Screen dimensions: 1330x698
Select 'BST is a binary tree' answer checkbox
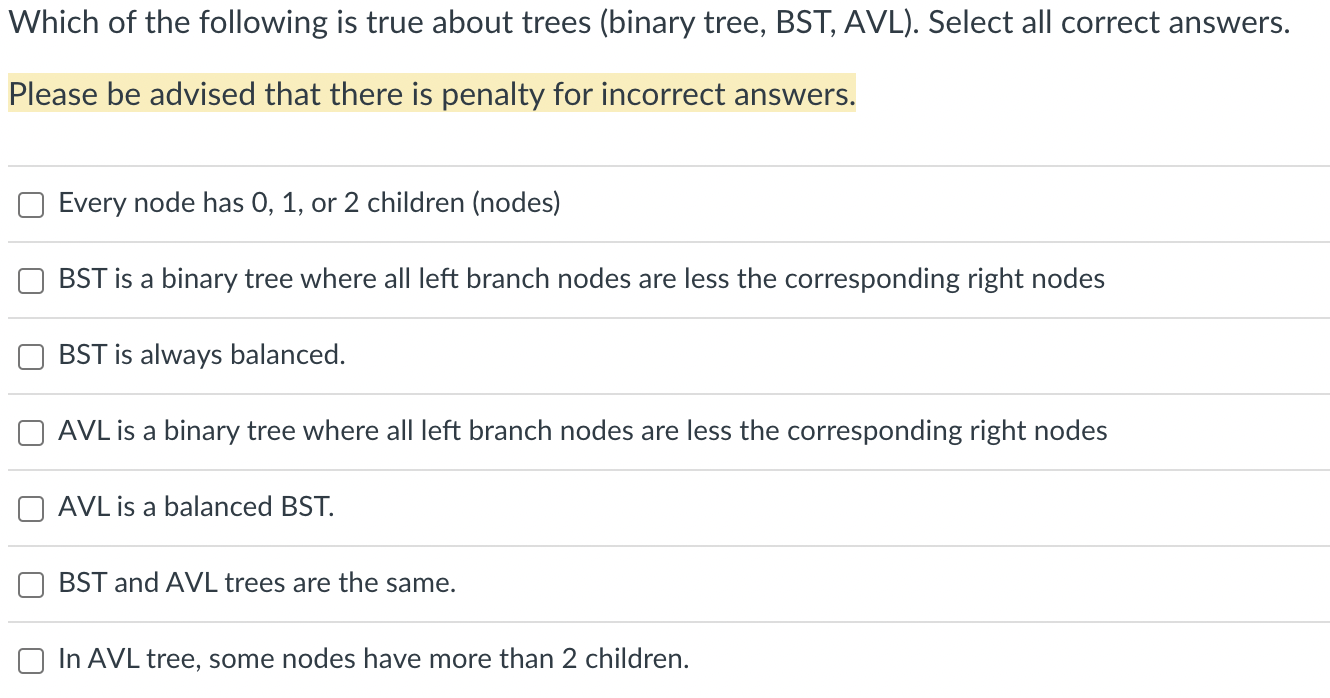click(x=30, y=281)
